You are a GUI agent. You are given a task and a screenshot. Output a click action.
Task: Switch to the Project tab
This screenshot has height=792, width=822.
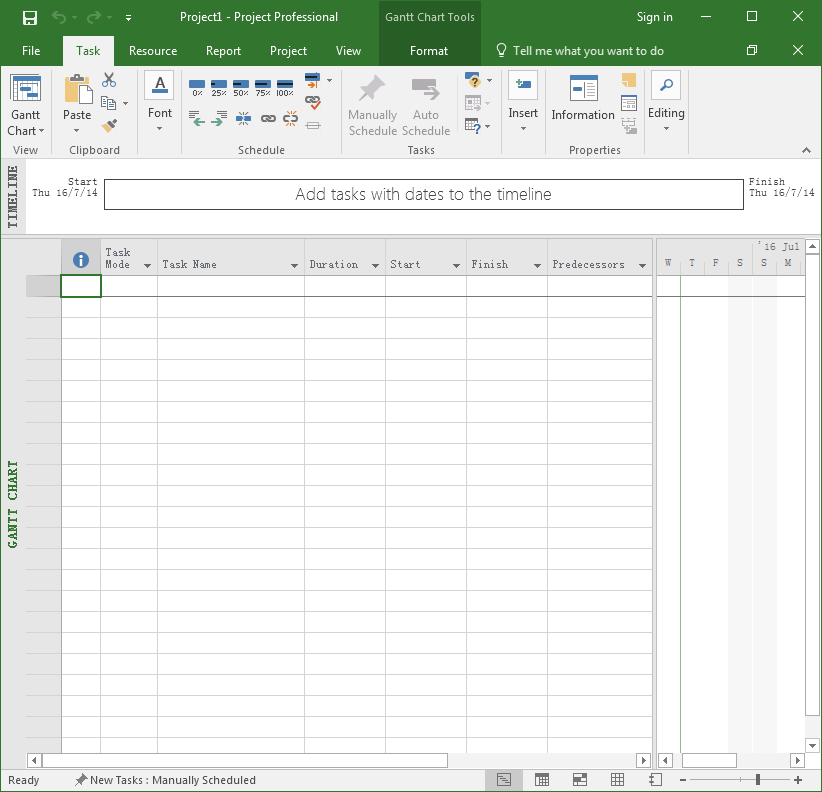coord(288,51)
